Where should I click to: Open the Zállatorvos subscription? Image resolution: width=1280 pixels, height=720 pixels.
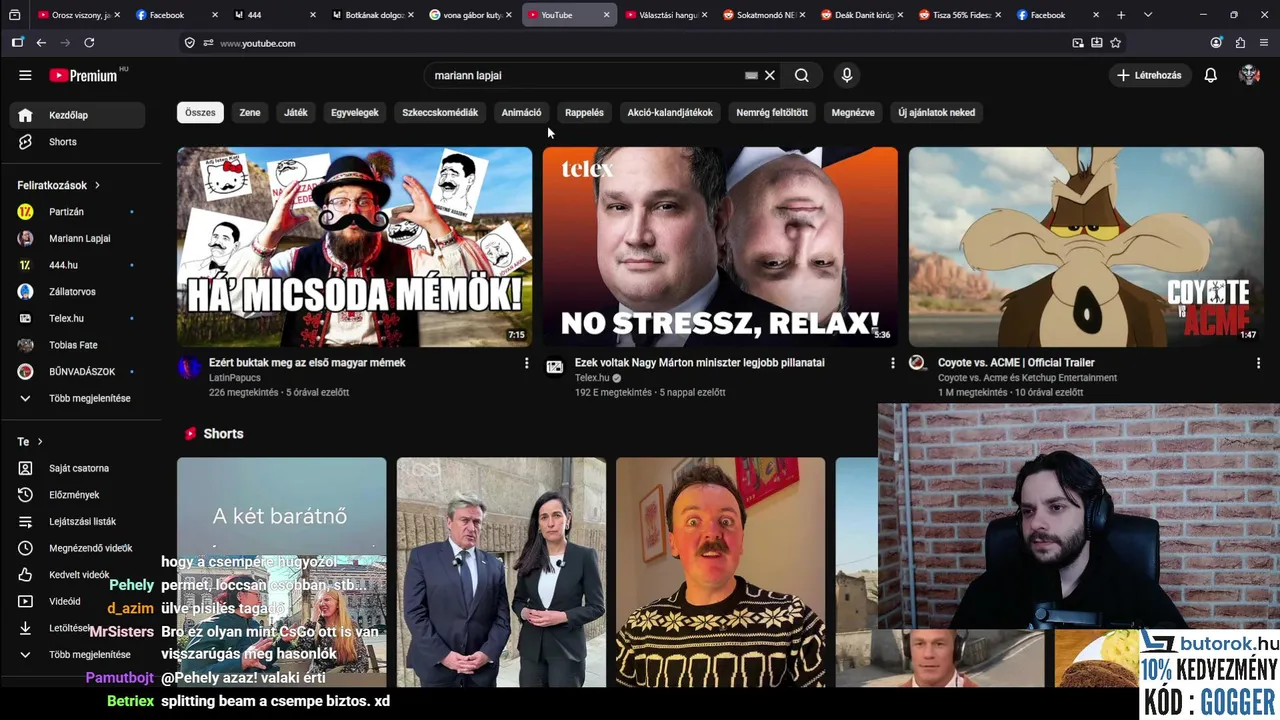(x=78, y=292)
